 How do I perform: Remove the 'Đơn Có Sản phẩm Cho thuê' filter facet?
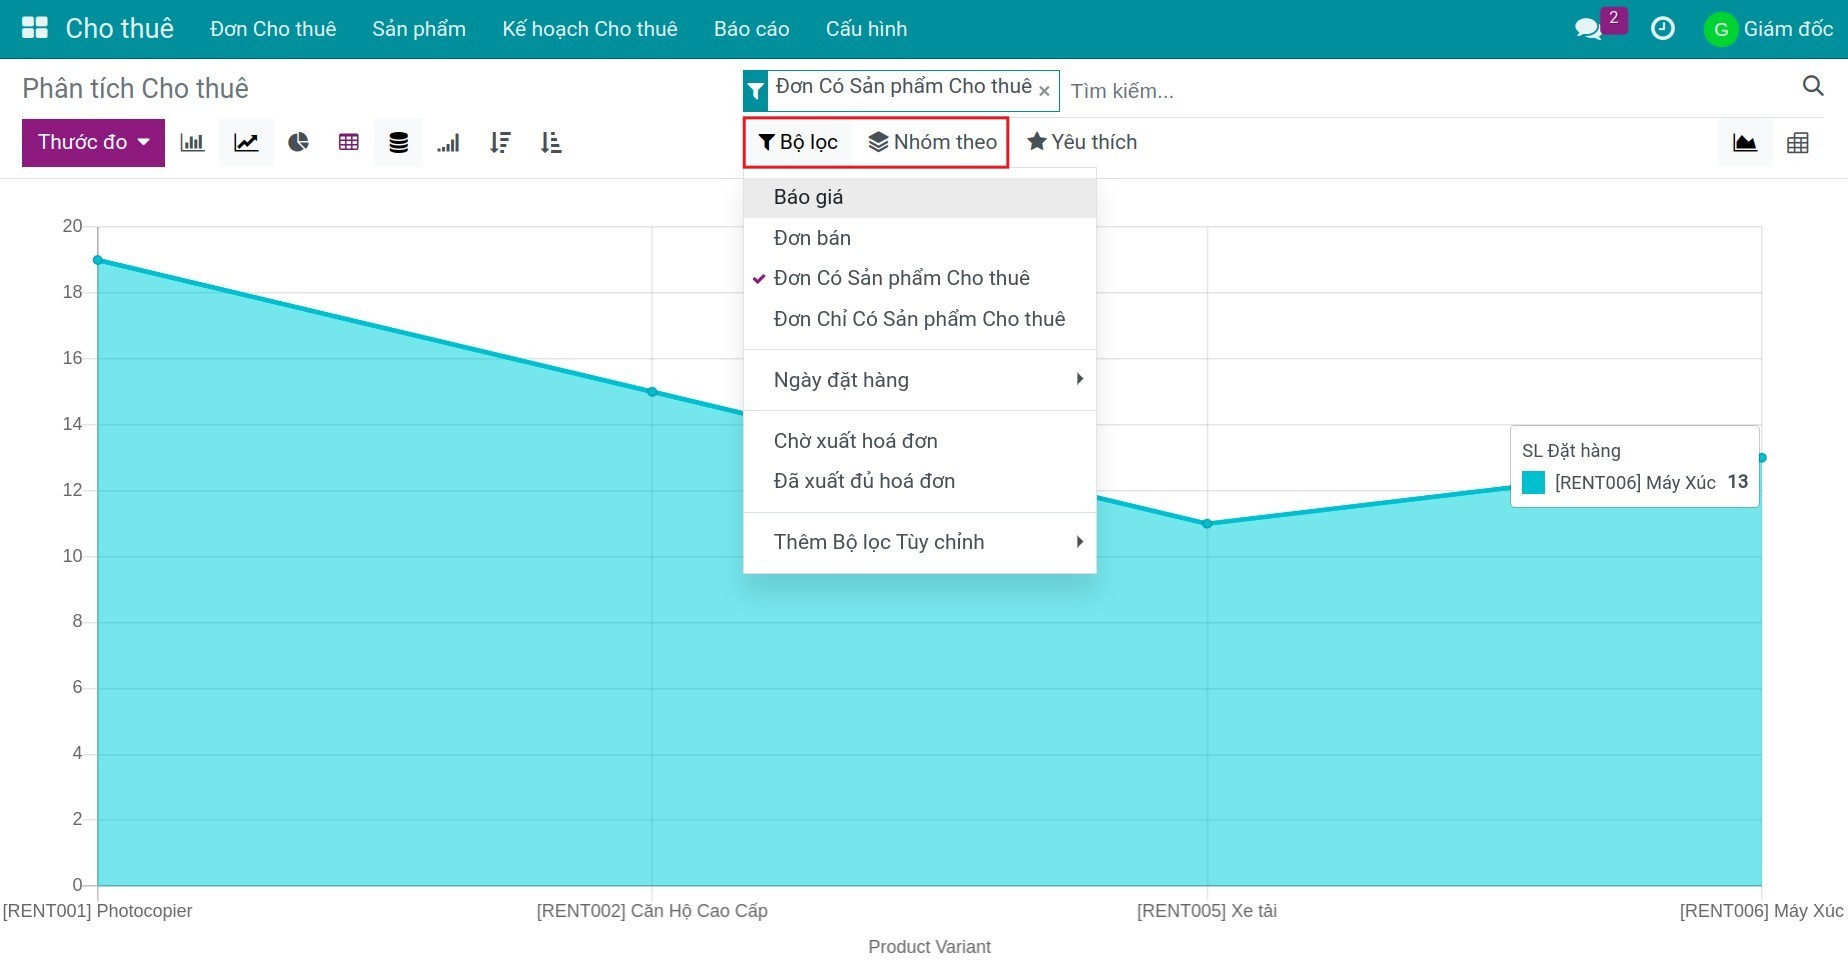point(1044,91)
